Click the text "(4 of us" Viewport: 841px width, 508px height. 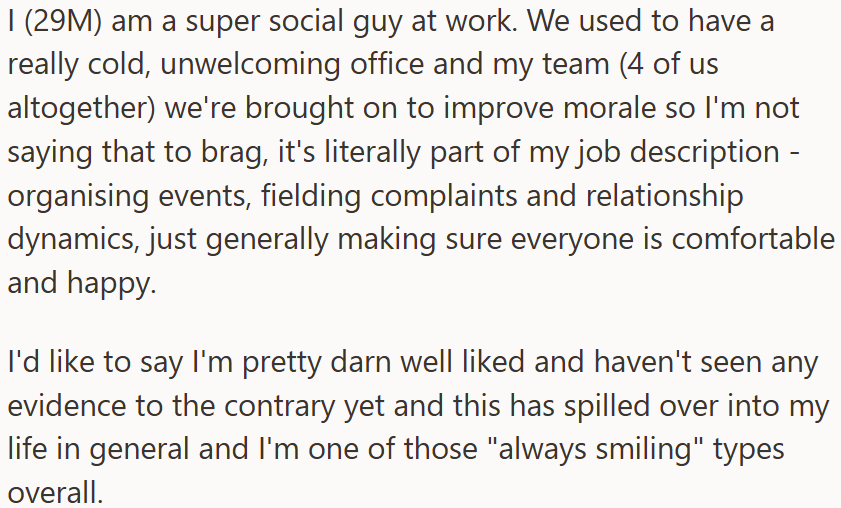click(x=668, y=64)
